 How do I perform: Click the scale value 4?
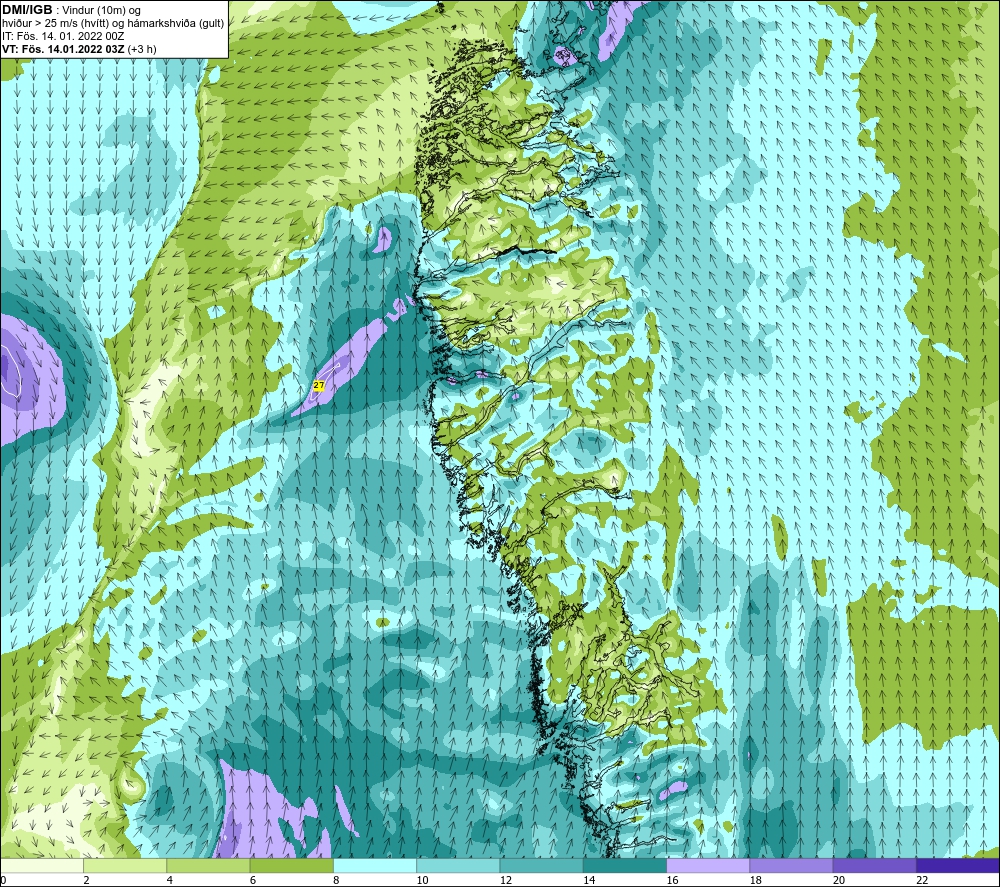coord(170,880)
